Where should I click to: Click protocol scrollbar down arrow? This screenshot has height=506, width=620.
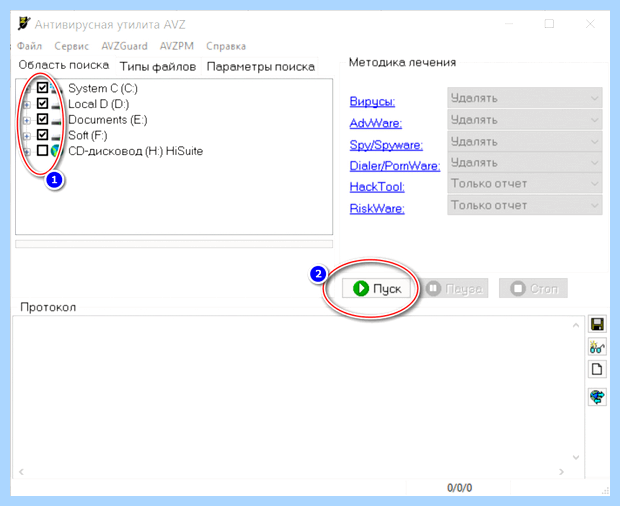(576, 457)
